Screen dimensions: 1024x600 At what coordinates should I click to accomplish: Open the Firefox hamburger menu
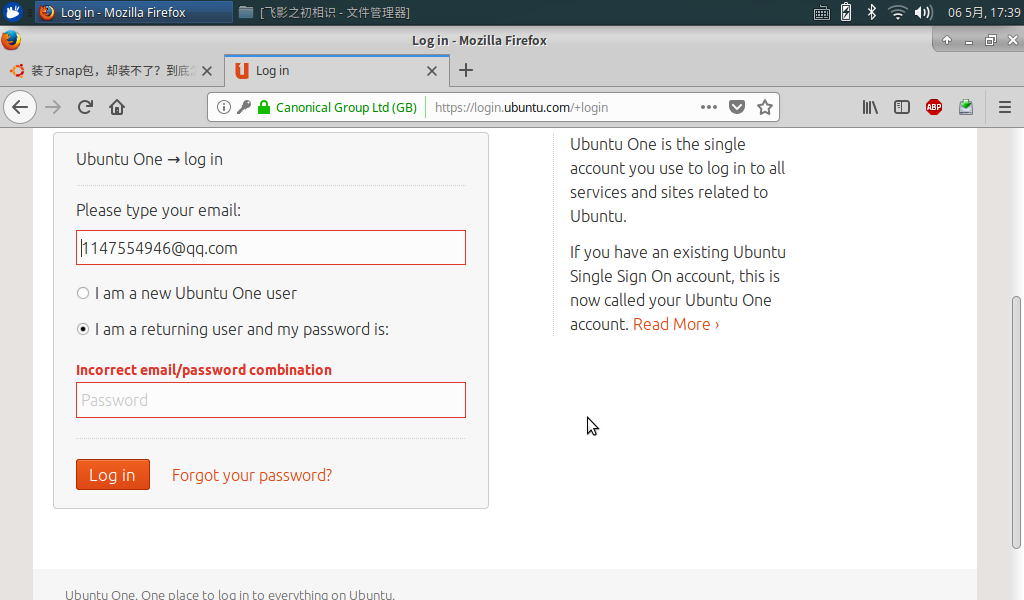click(1004, 107)
